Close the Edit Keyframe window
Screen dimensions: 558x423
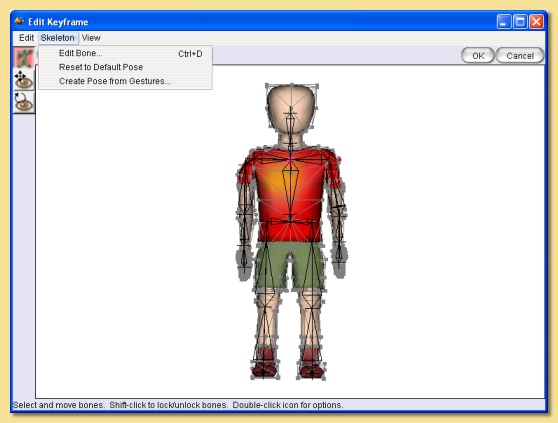click(536, 22)
